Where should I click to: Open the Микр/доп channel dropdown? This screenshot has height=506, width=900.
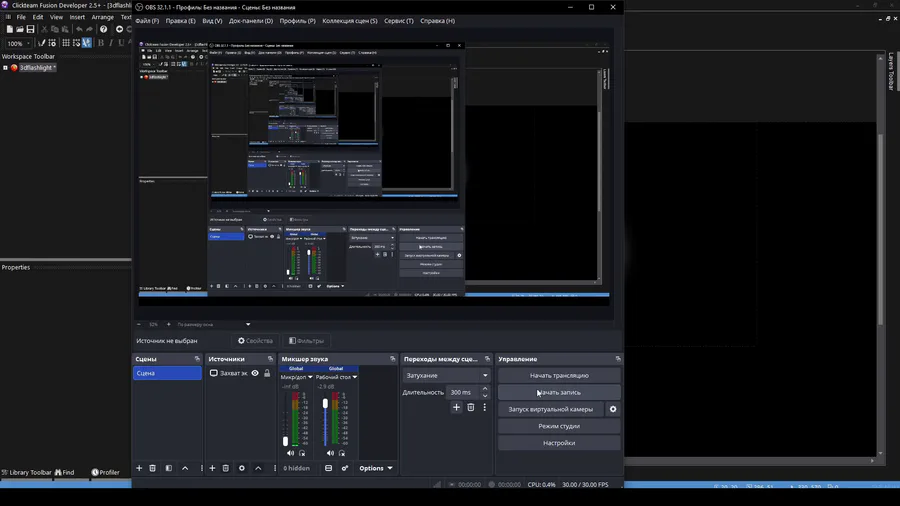coord(296,377)
